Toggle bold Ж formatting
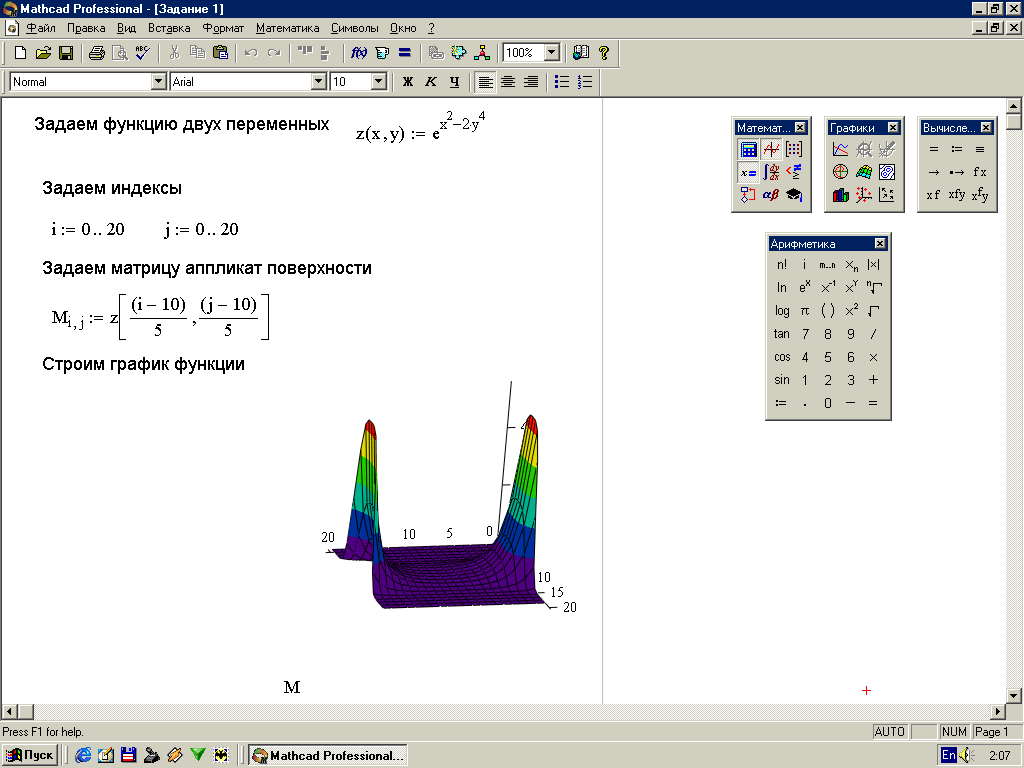The width and height of the screenshot is (1024, 768). pyautogui.click(x=408, y=82)
